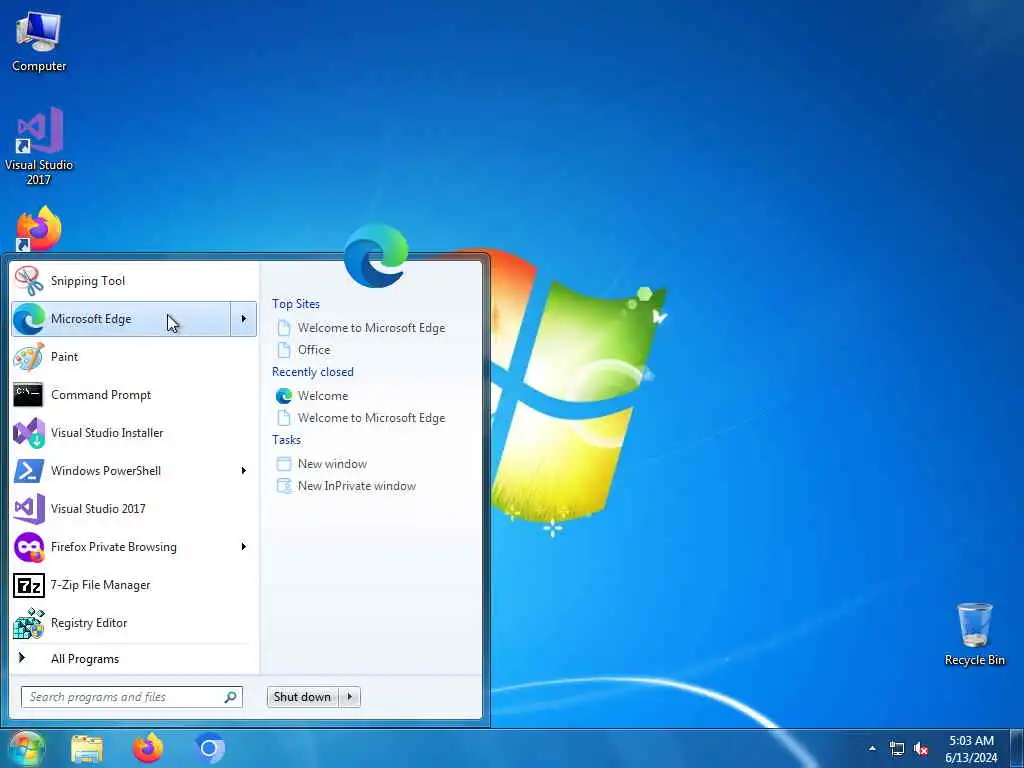This screenshot has width=1024, height=768.
Task: Open Firefox from taskbar
Action: click(x=148, y=748)
